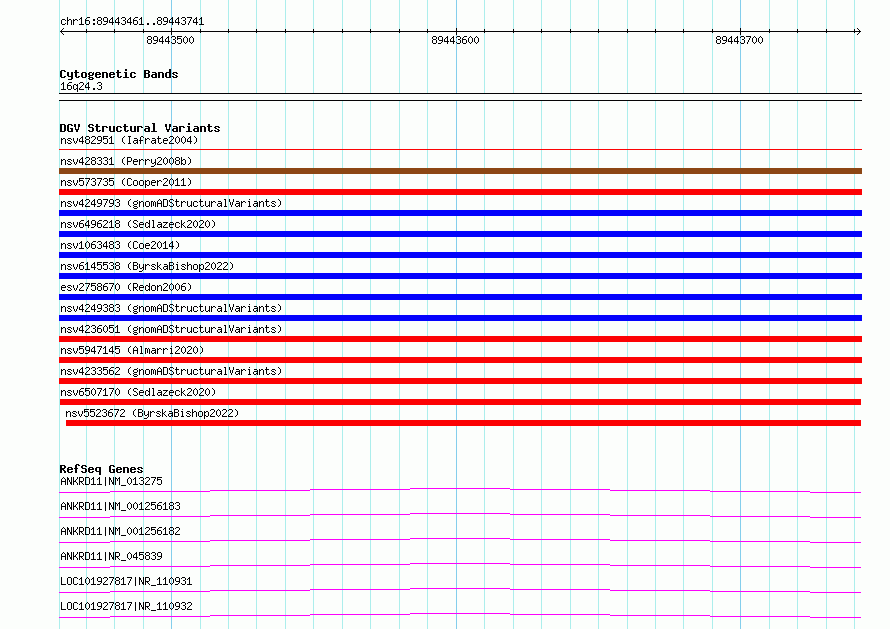Viewport: 890px width, 629px height.
Task: Click the magenta ANKRD11|NM_001256183 gene line
Action: point(460,515)
